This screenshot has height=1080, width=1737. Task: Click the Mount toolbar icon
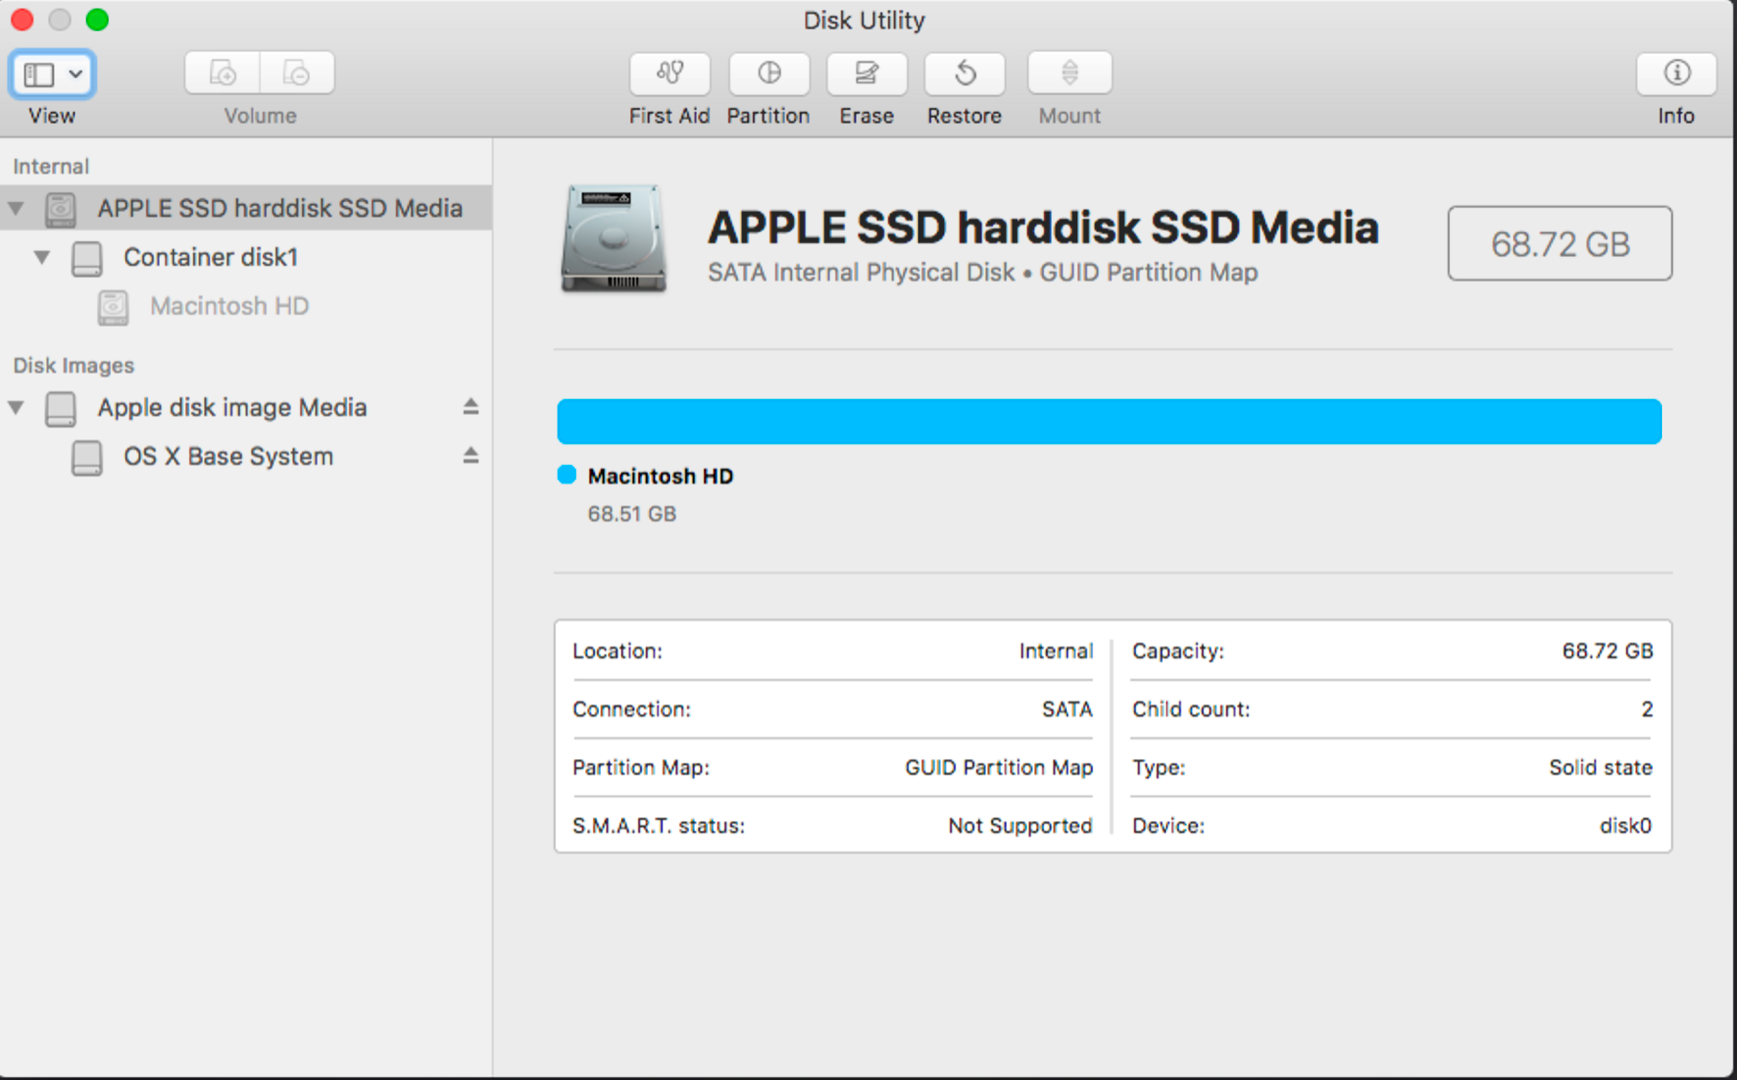[x=1069, y=74]
